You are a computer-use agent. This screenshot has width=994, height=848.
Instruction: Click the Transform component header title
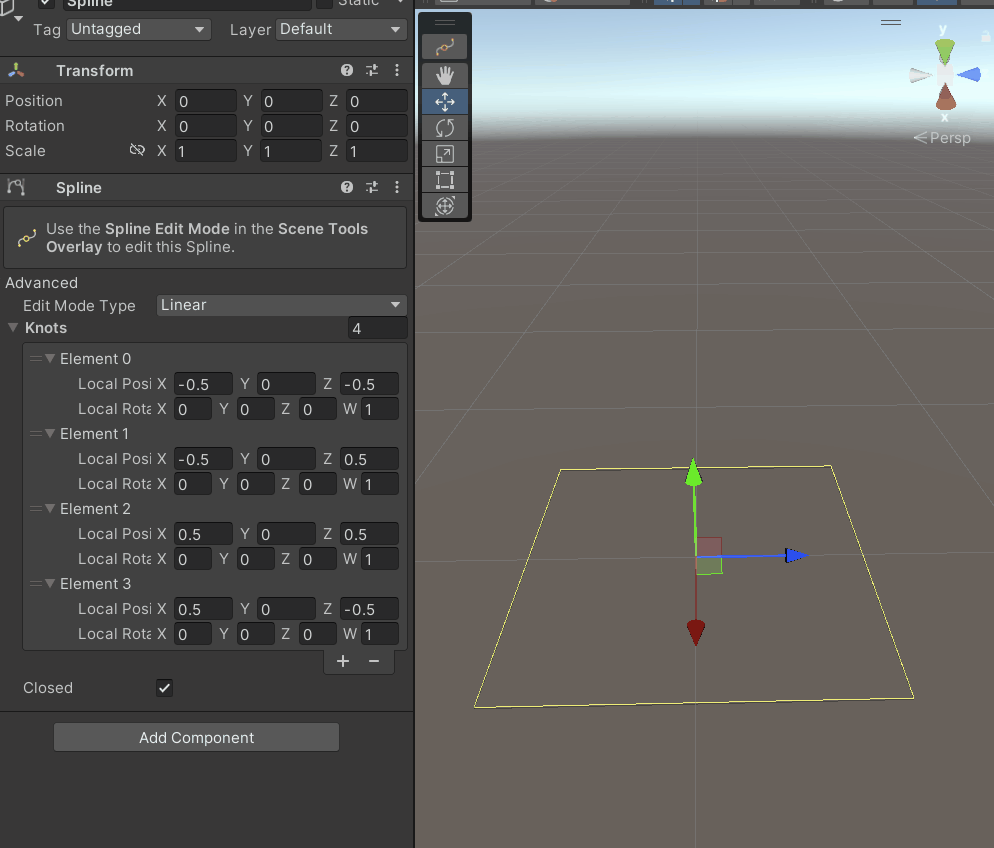click(x=94, y=70)
